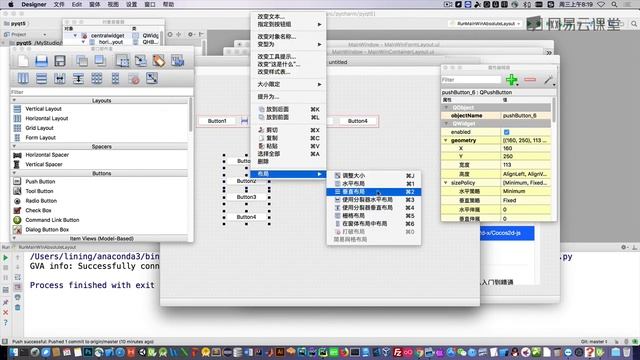640x360 pixels.
Task: Toggle the enabled property checkbox
Action: [x=507, y=132]
